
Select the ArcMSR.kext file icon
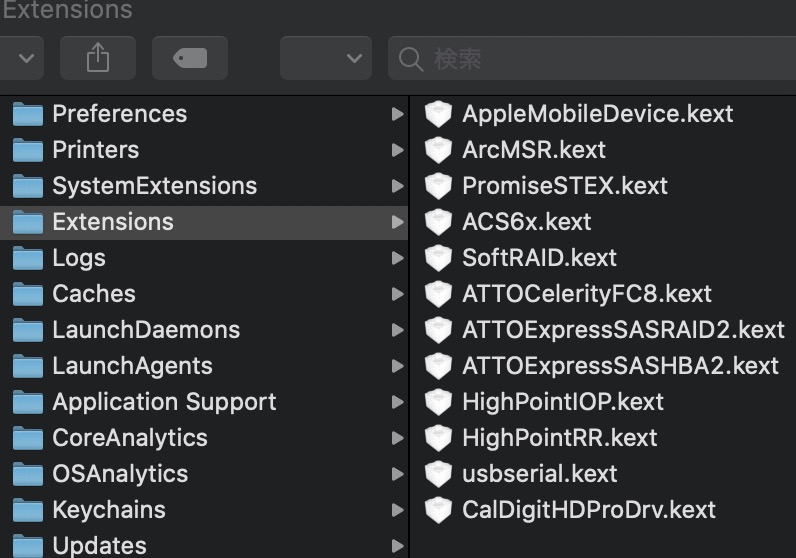[x=438, y=150]
